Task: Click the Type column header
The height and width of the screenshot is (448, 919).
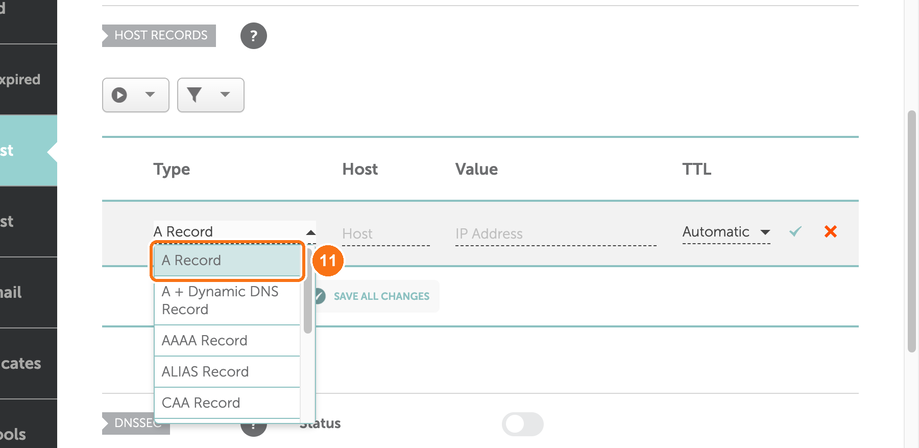Action: coord(172,169)
